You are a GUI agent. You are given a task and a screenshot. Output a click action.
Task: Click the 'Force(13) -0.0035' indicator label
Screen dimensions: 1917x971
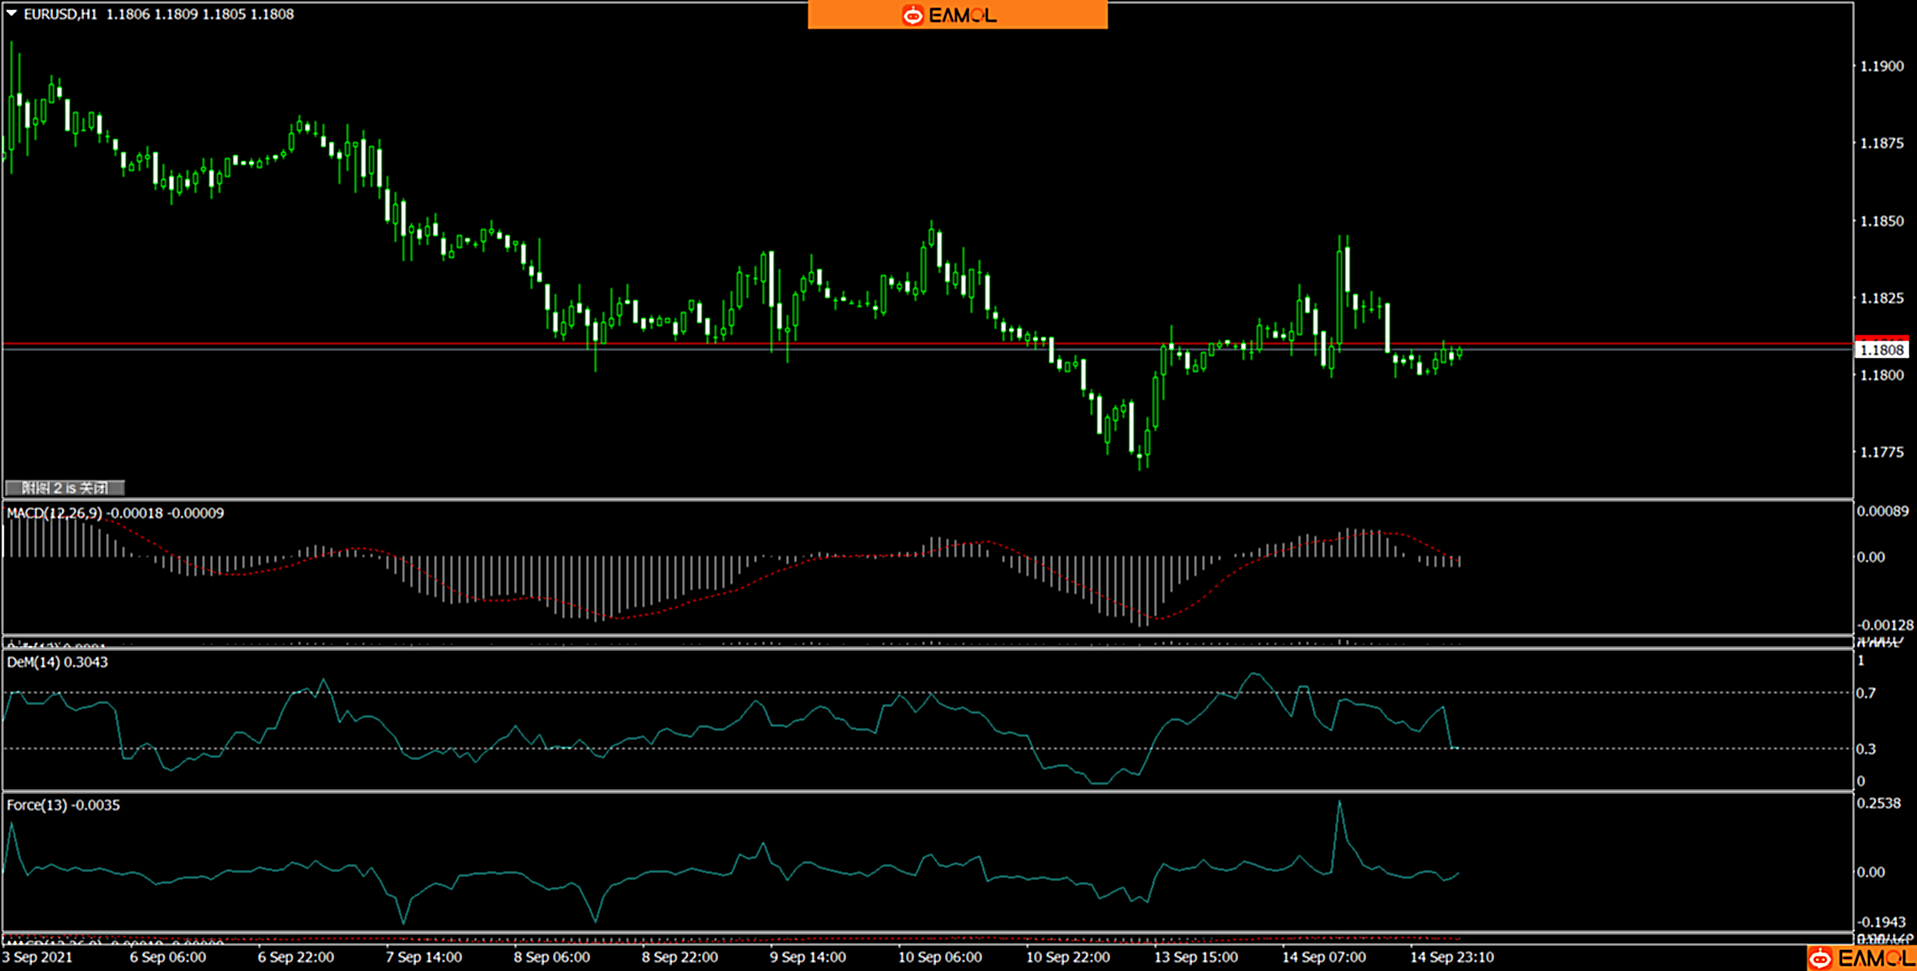(63, 805)
